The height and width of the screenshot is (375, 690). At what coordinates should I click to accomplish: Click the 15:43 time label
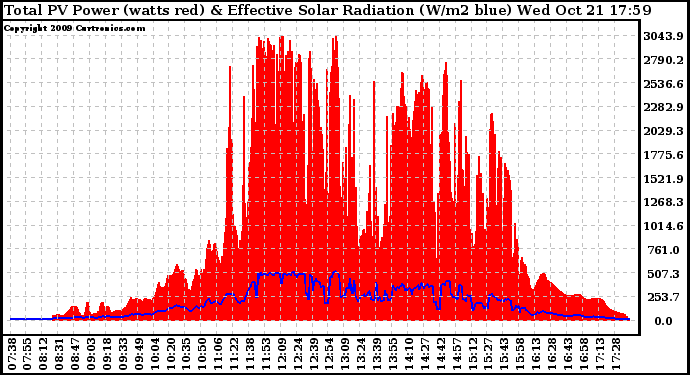(504, 354)
